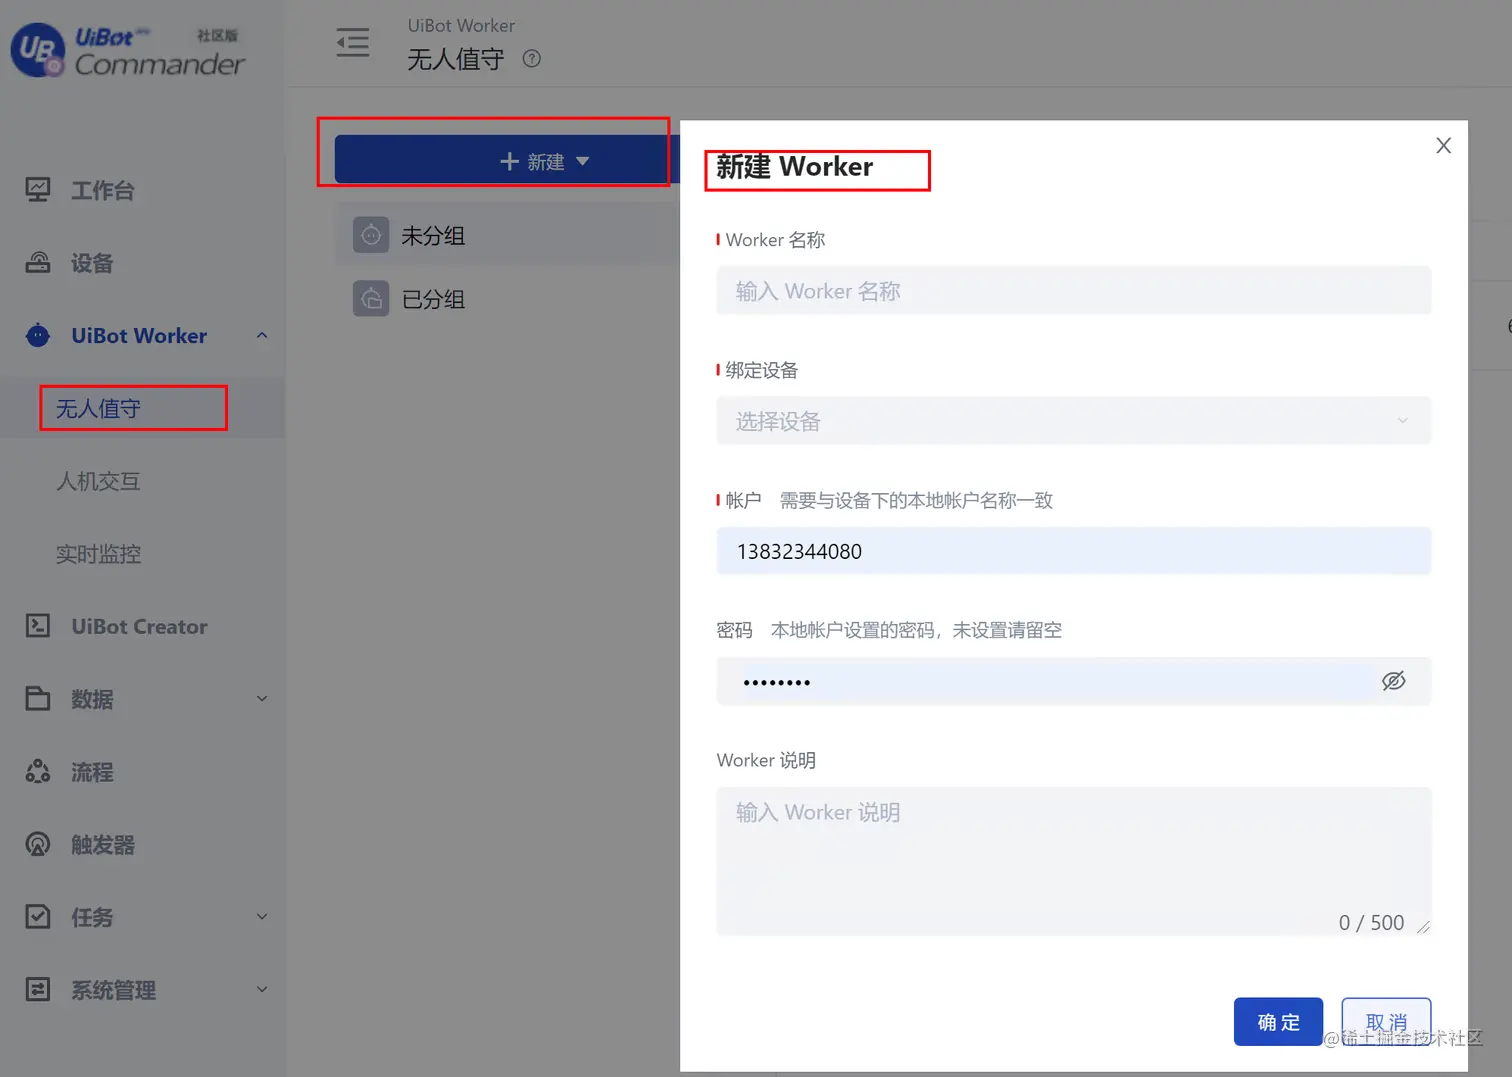Select the 未分组 group row
The image size is (1512, 1077).
pyautogui.click(x=507, y=235)
